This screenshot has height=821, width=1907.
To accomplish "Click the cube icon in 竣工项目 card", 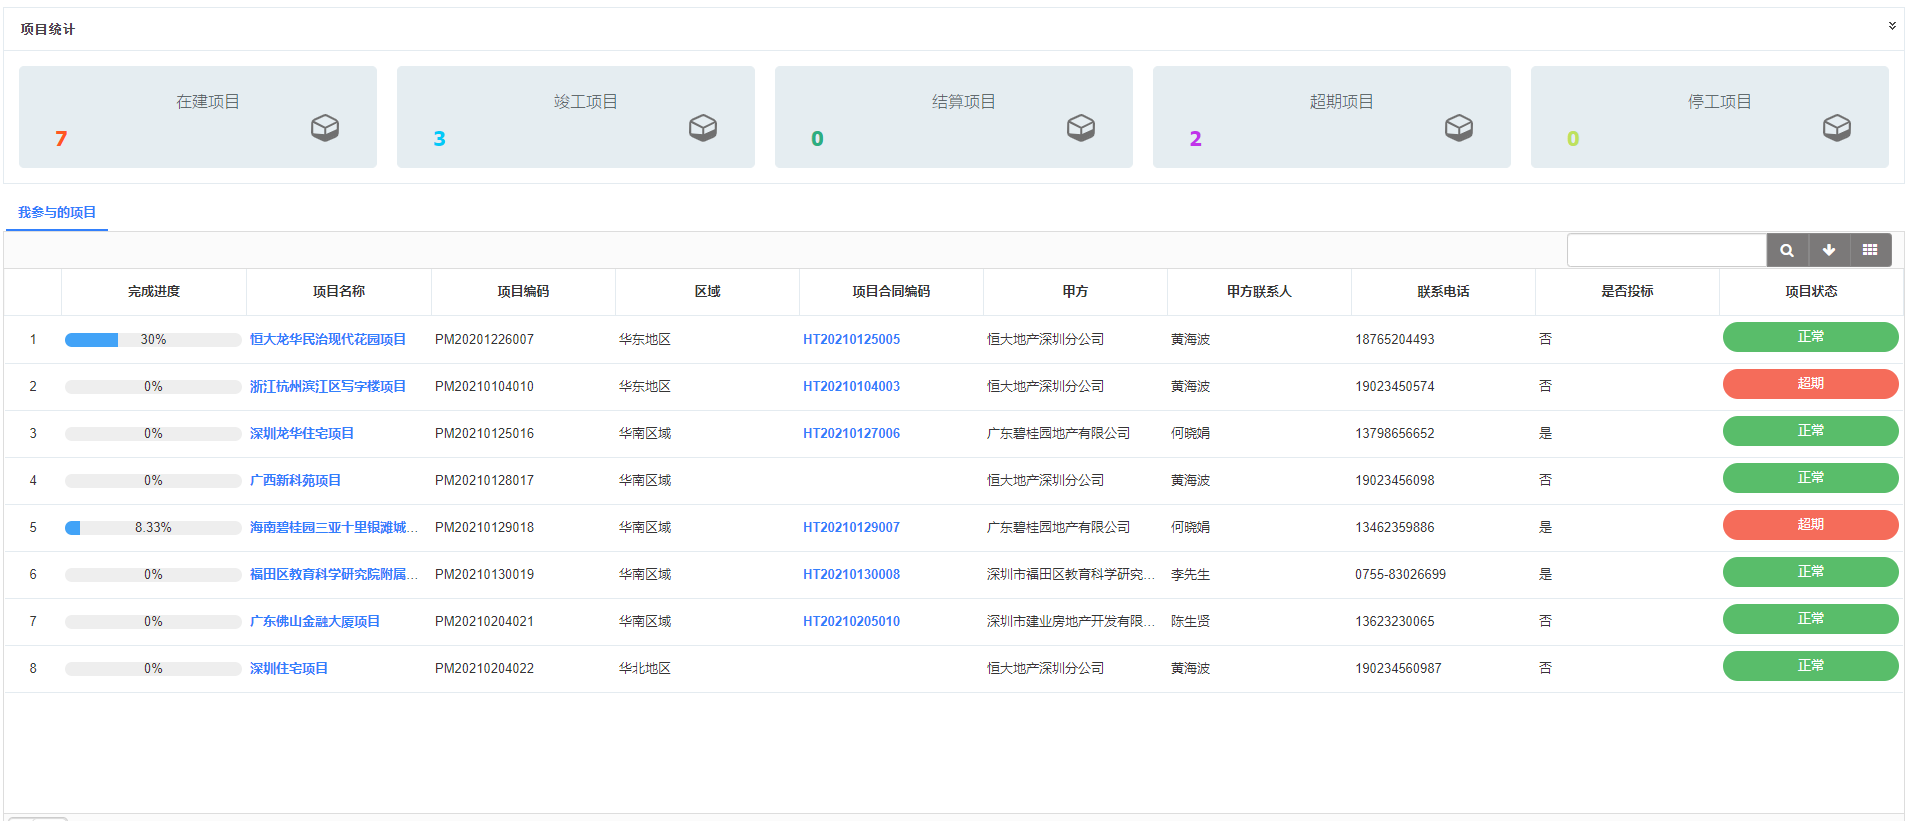I will coord(703,127).
